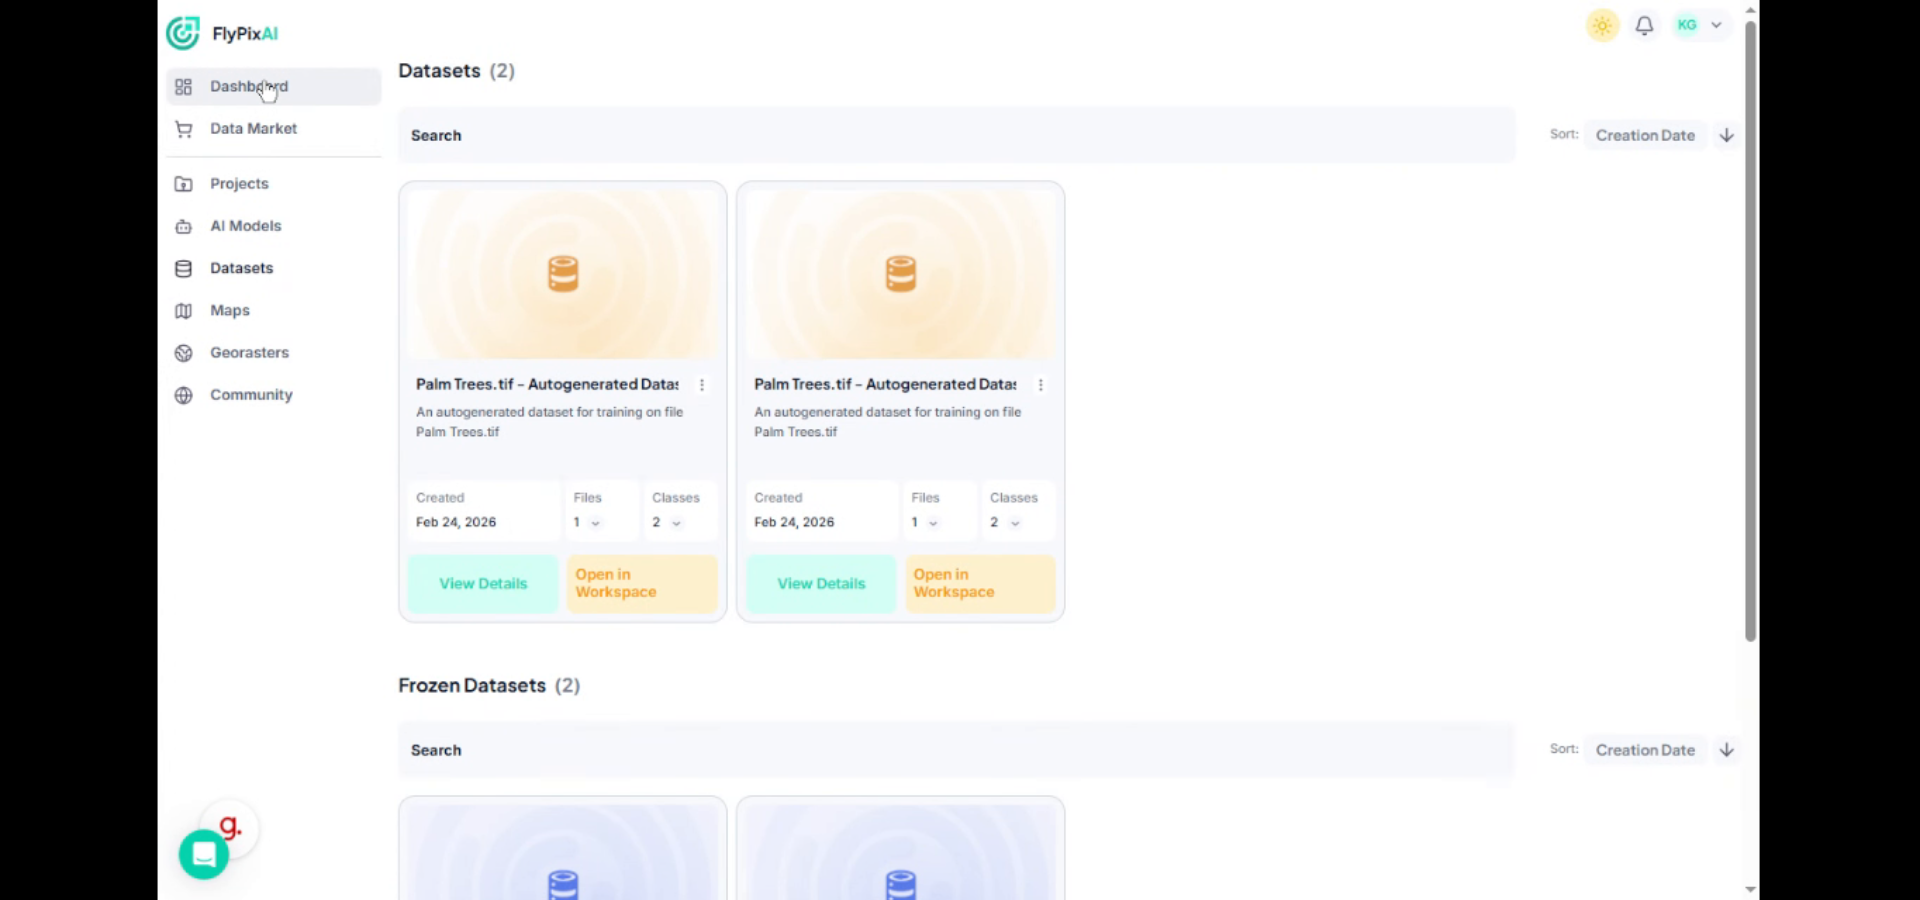Image resolution: width=1920 pixels, height=900 pixels.
Task: Open the Datasets sort by Creation Date dropdown
Action: (x=1645, y=135)
